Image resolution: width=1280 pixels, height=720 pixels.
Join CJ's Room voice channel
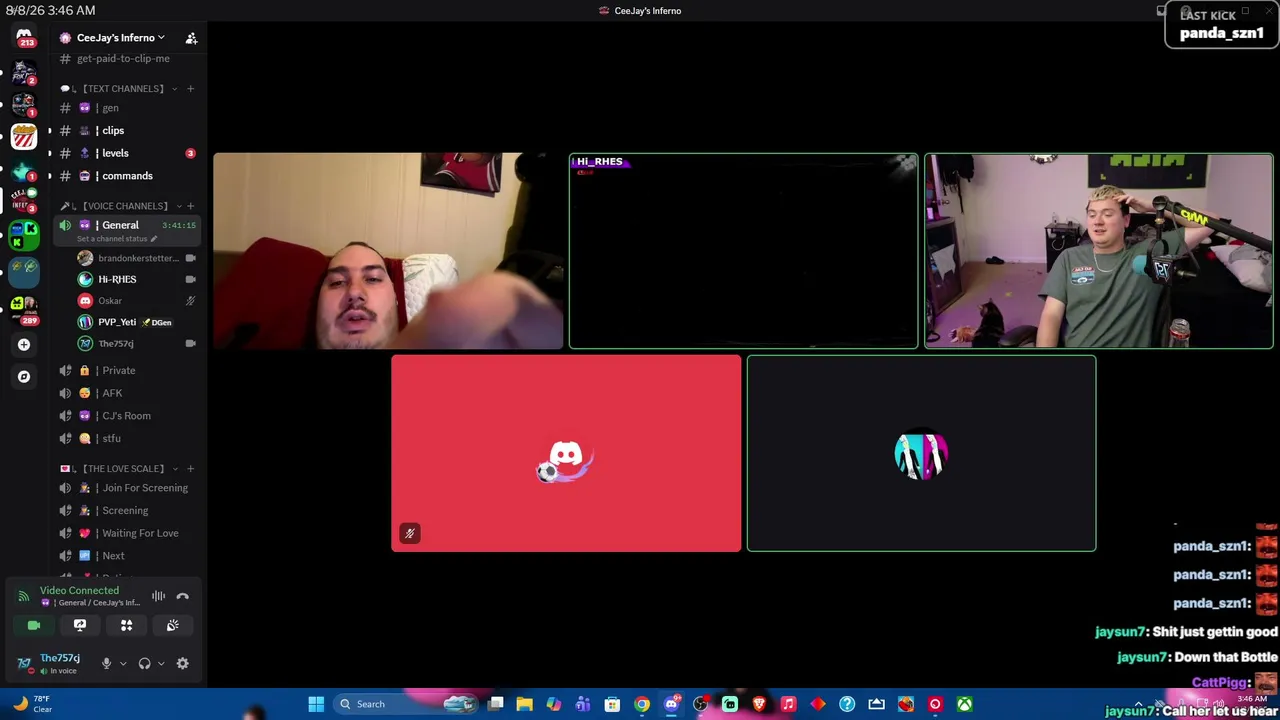pos(128,416)
